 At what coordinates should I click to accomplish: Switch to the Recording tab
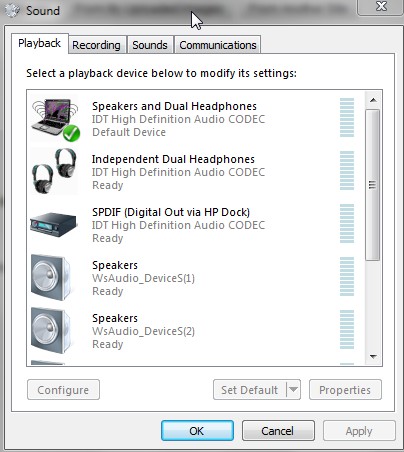[96, 45]
